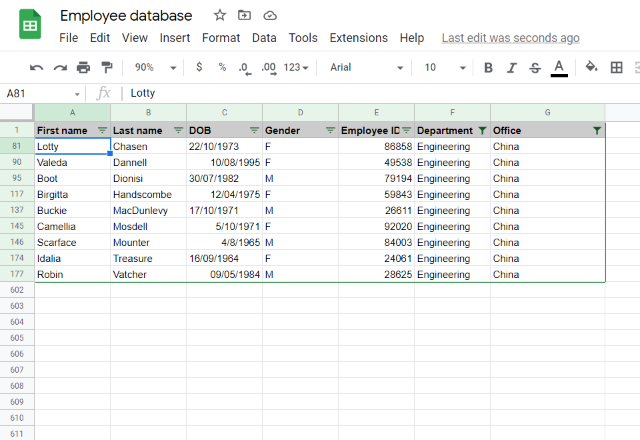Open the fill color picker
This screenshot has height=440, width=640.
coord(591,67)
